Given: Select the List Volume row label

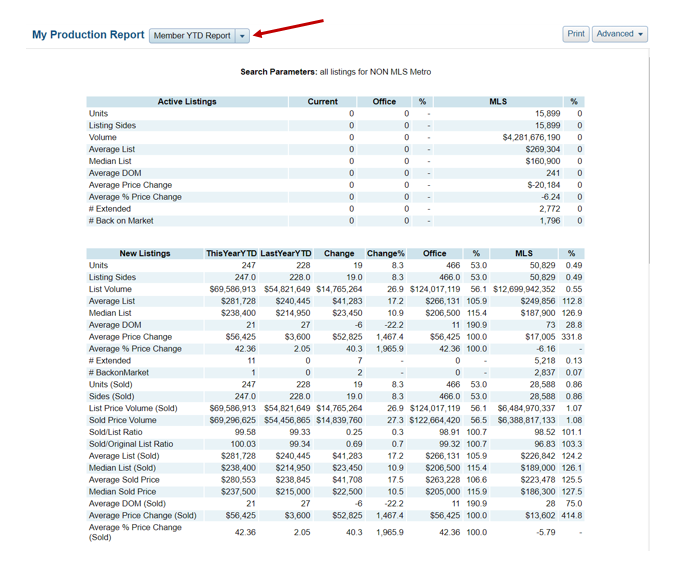Looking at the screenshot, I should [110, 289].
